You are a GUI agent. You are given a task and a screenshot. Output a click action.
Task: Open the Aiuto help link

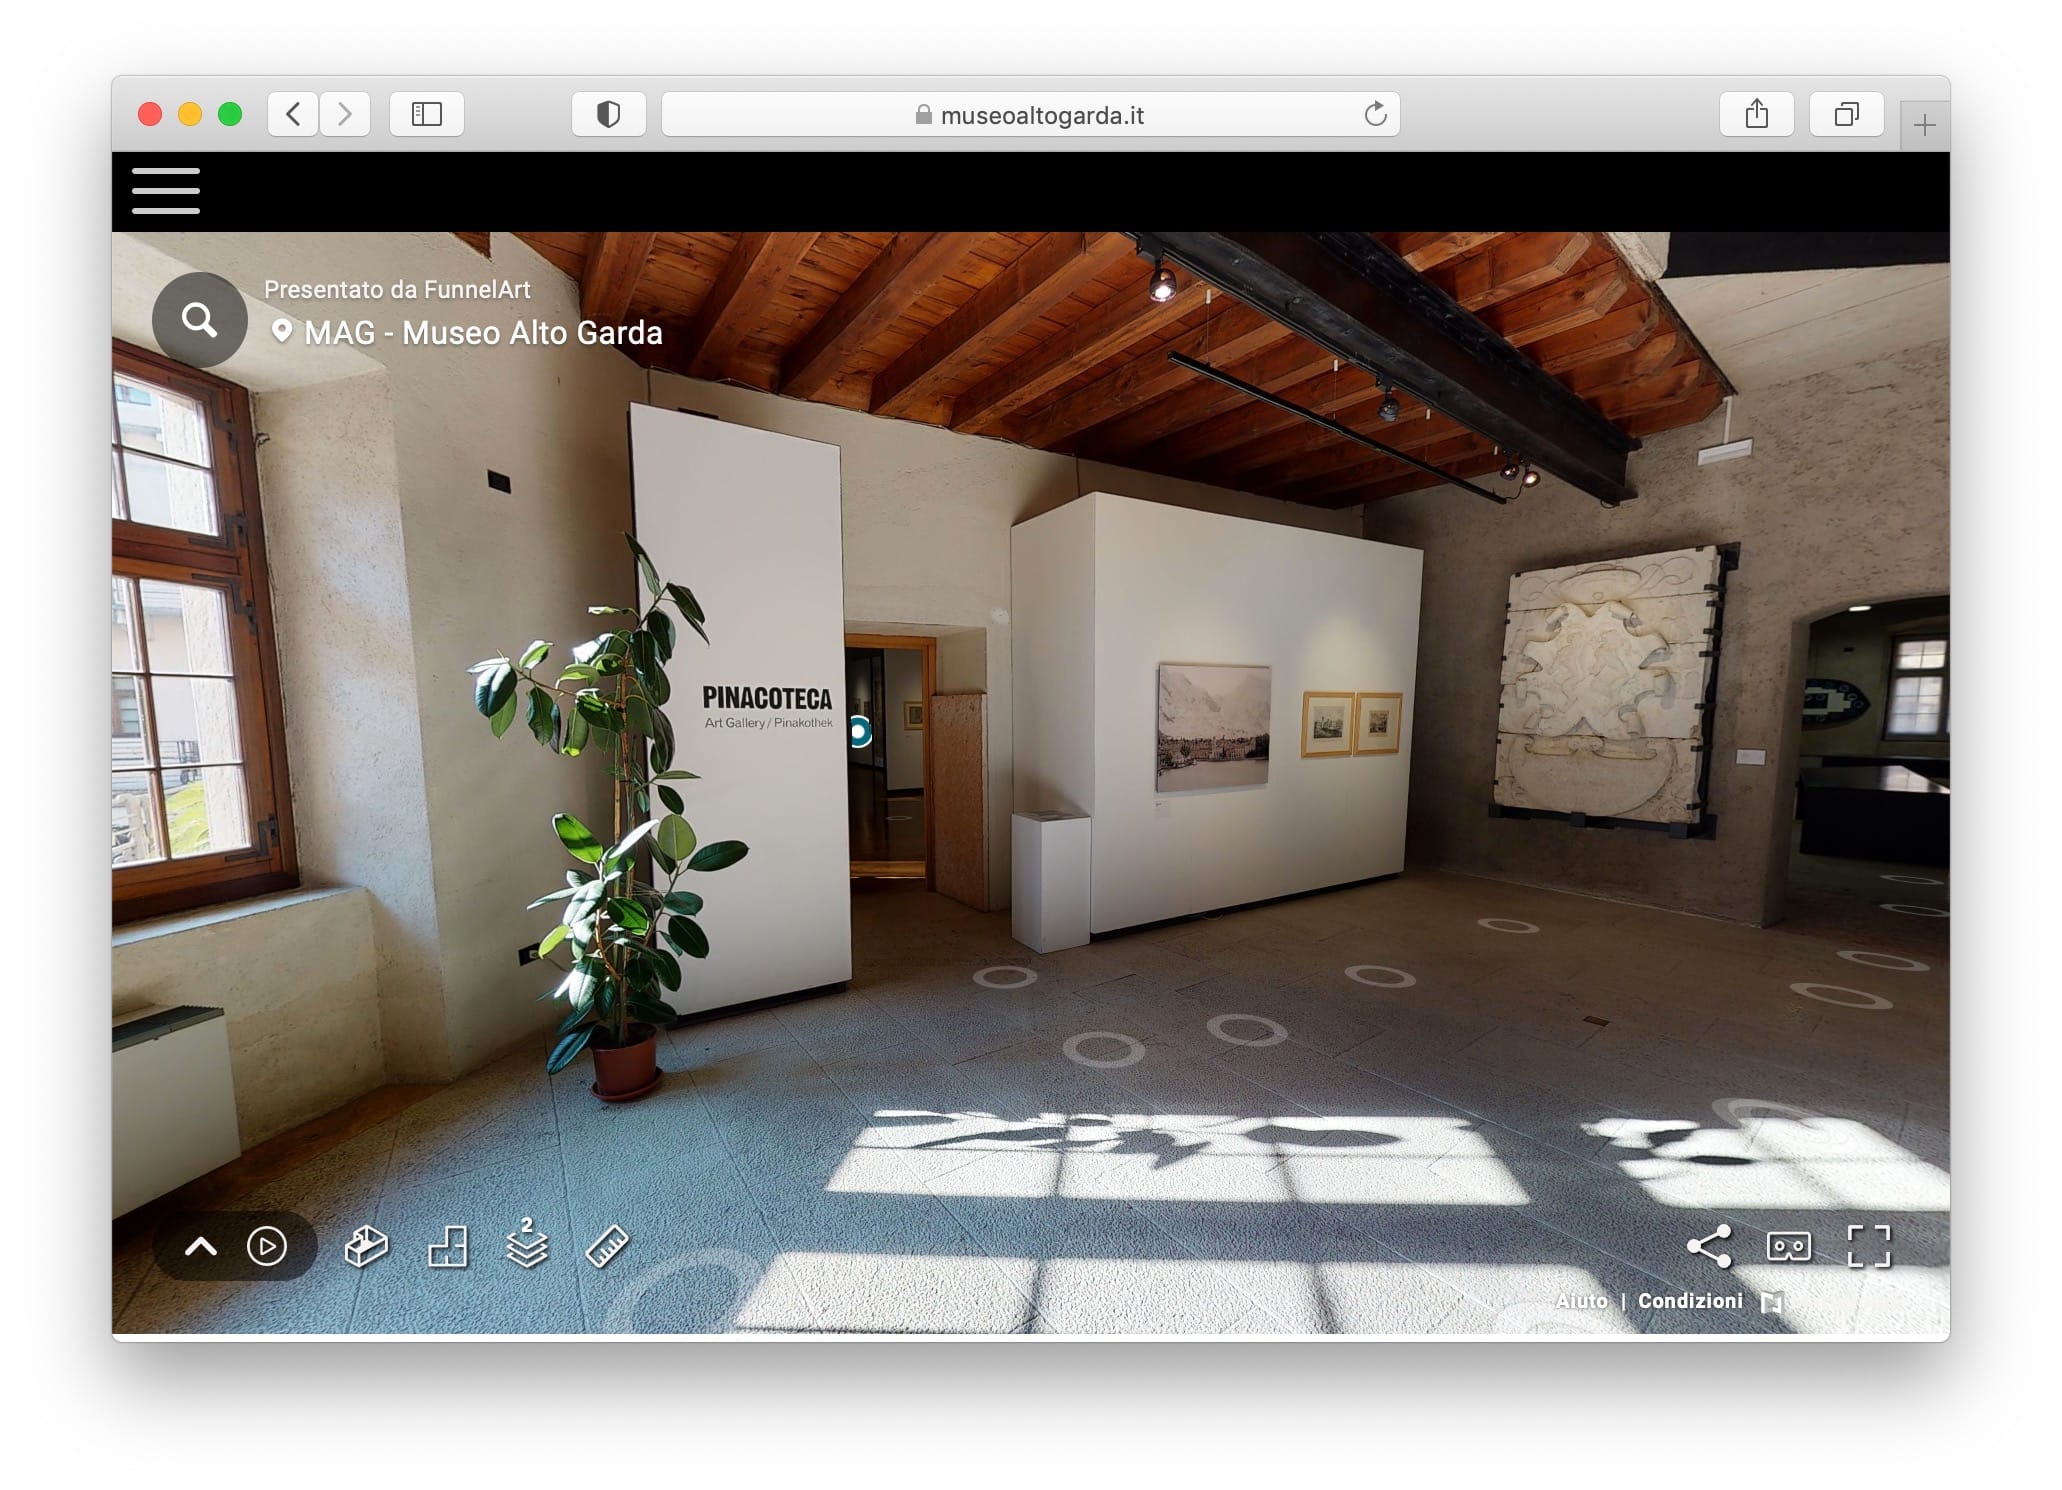[1582, 1301]
